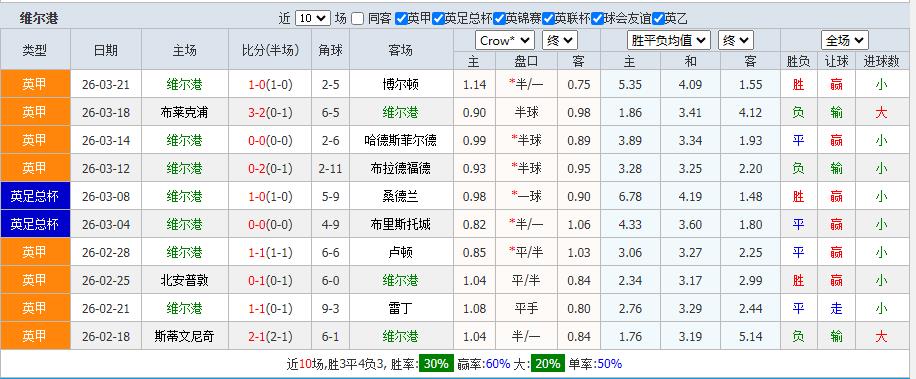Click the 胜负 column header
This screenshot has height=379, width=916.
coord(799,61)
